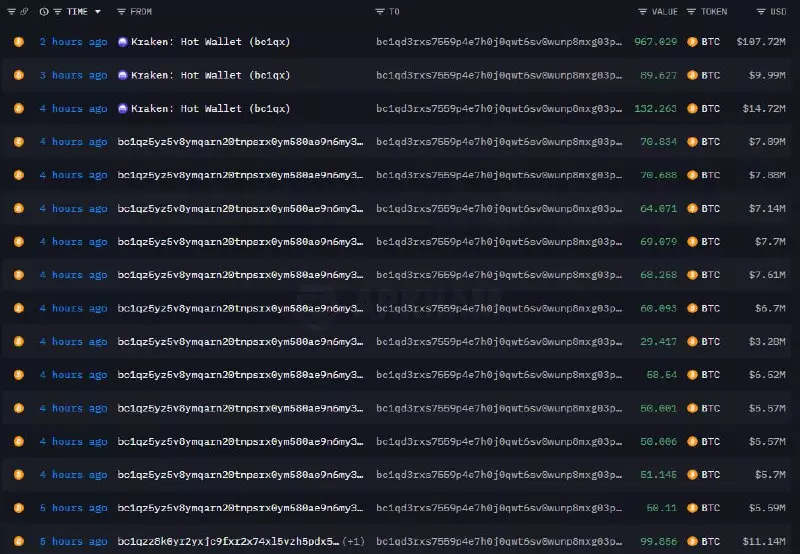800x554 pixels.
Task: Click the filter icon next to FROM header
Action: point(122,12)
